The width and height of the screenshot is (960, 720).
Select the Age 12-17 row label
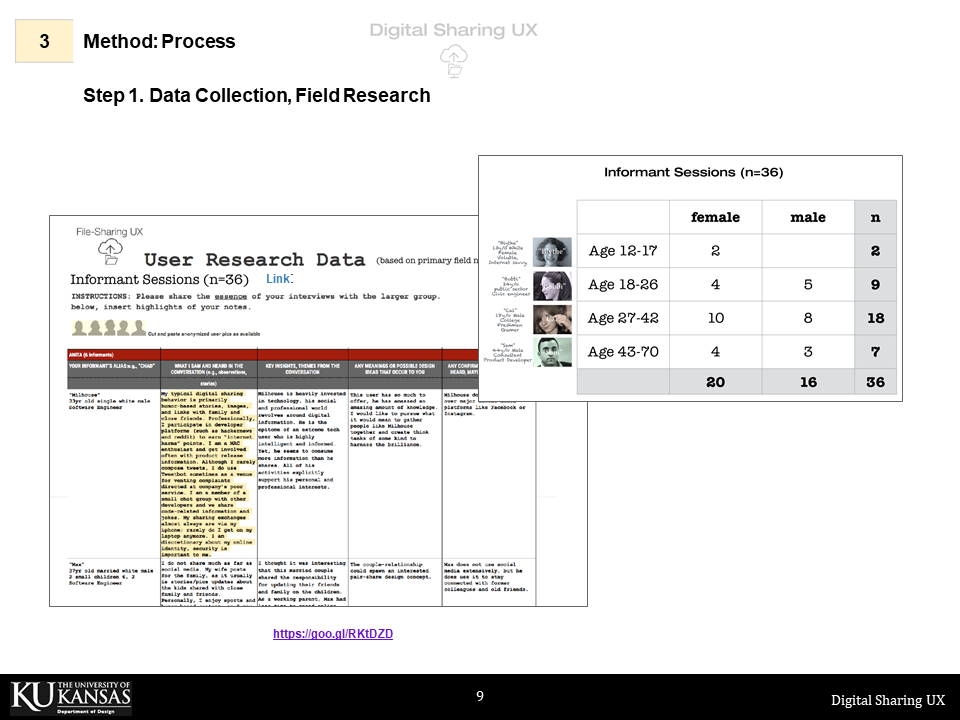point(622,251)
